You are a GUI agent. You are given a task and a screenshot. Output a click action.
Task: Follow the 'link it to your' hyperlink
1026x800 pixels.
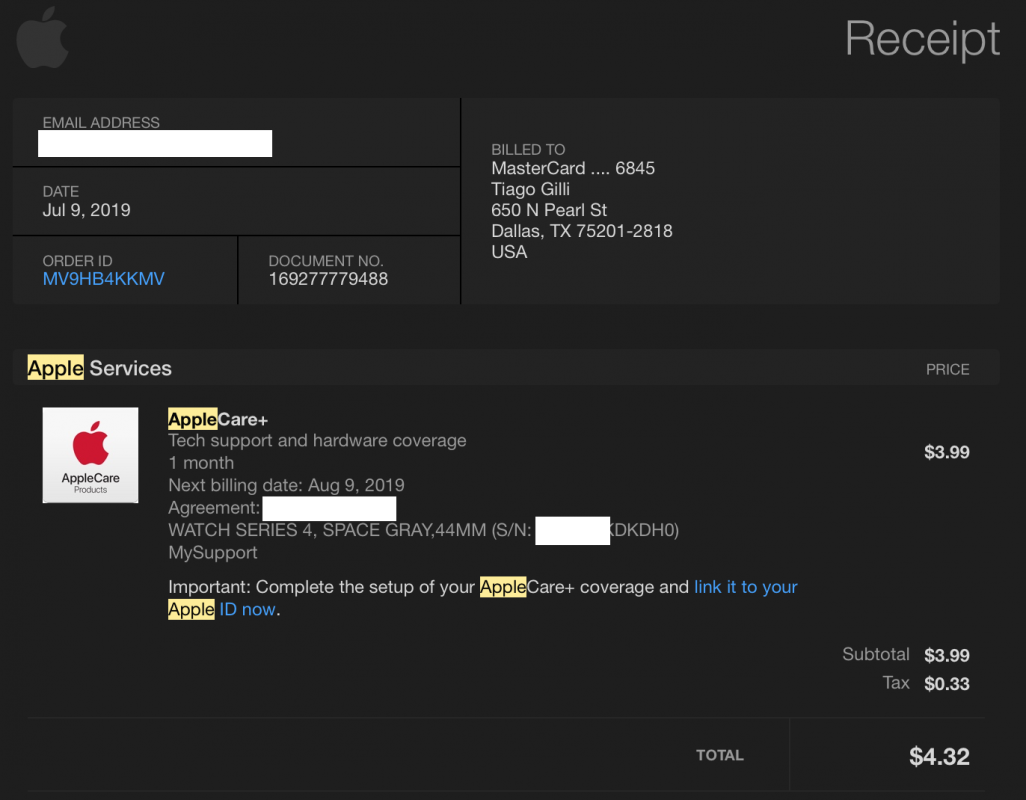745,587
